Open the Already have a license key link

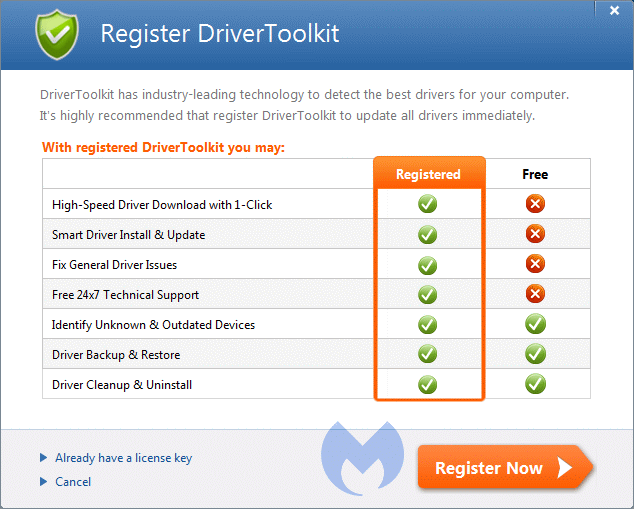pos(123,458)
